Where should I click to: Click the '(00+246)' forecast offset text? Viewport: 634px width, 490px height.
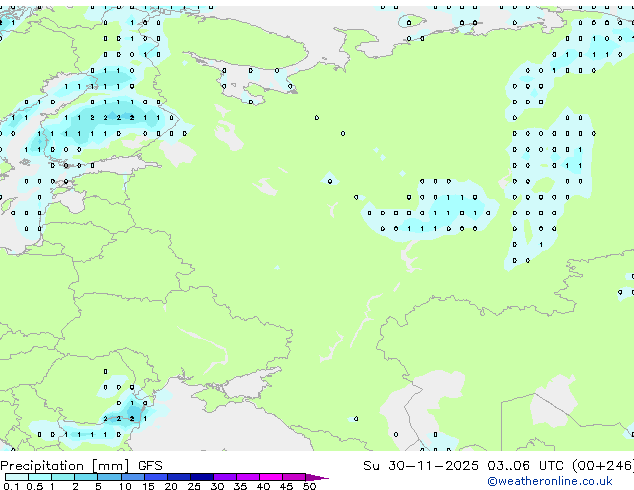click(x=603, y=466)
